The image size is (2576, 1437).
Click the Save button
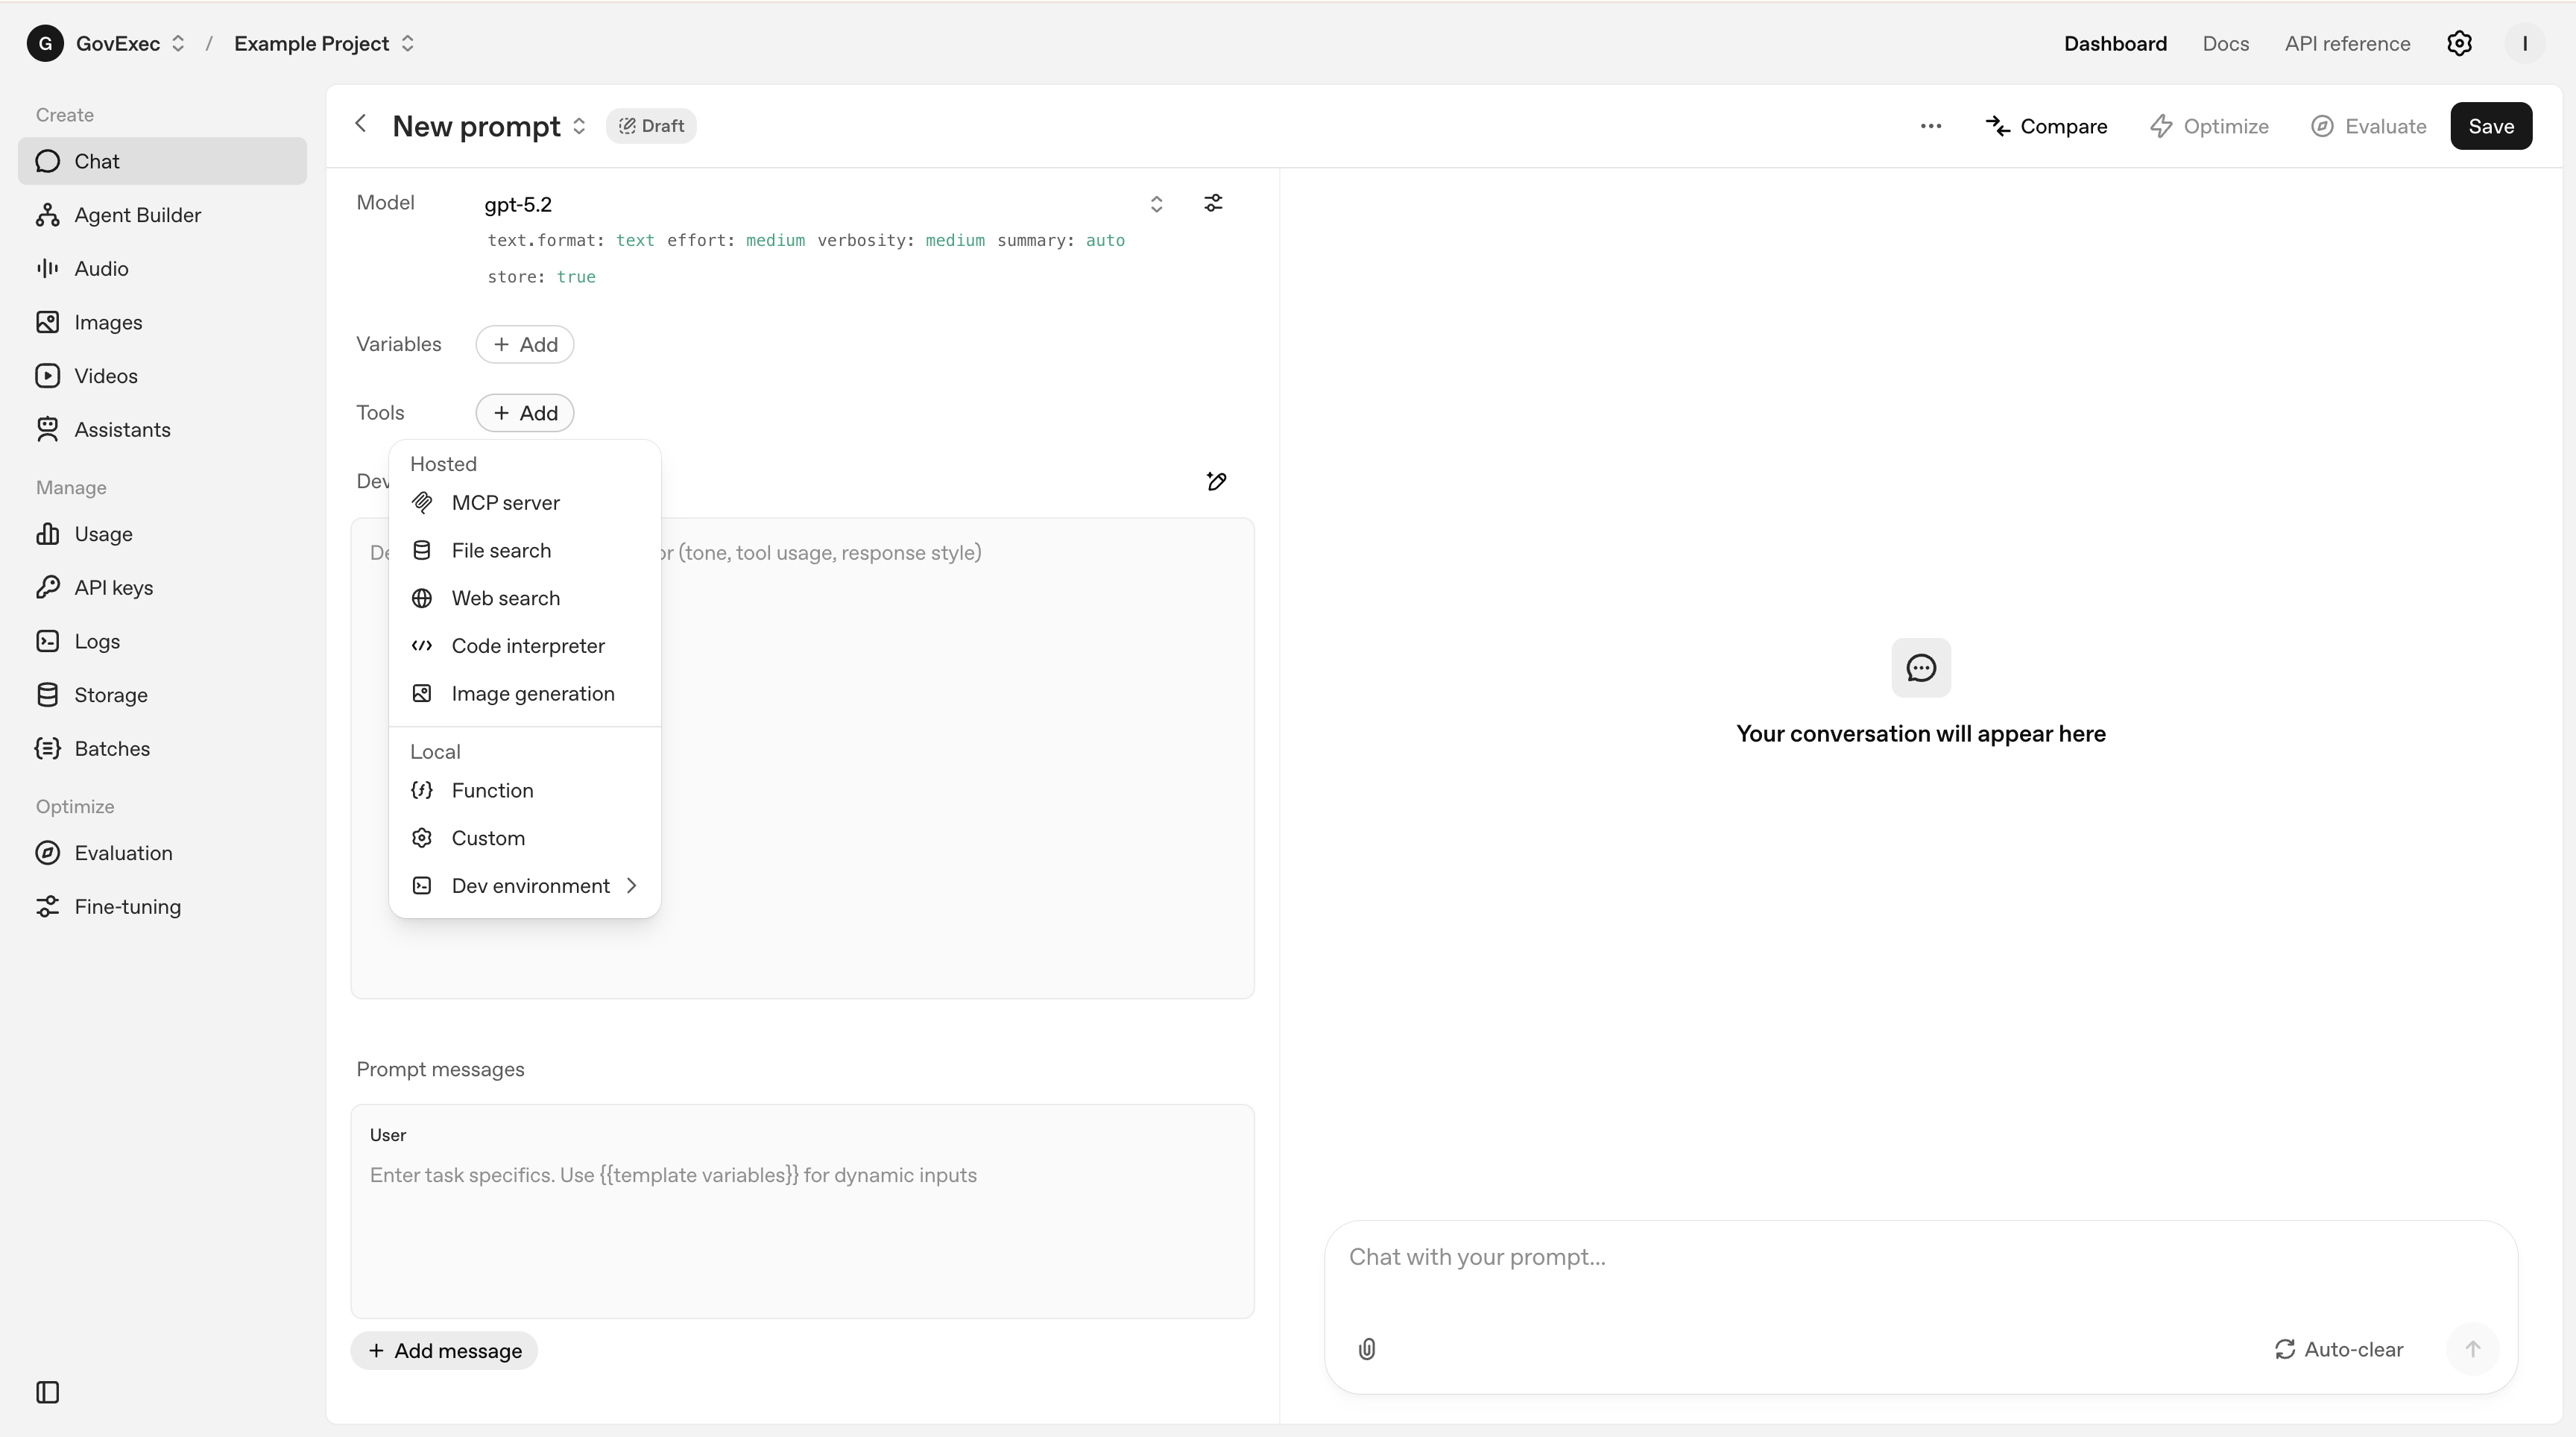click(x=2490, y=126)
